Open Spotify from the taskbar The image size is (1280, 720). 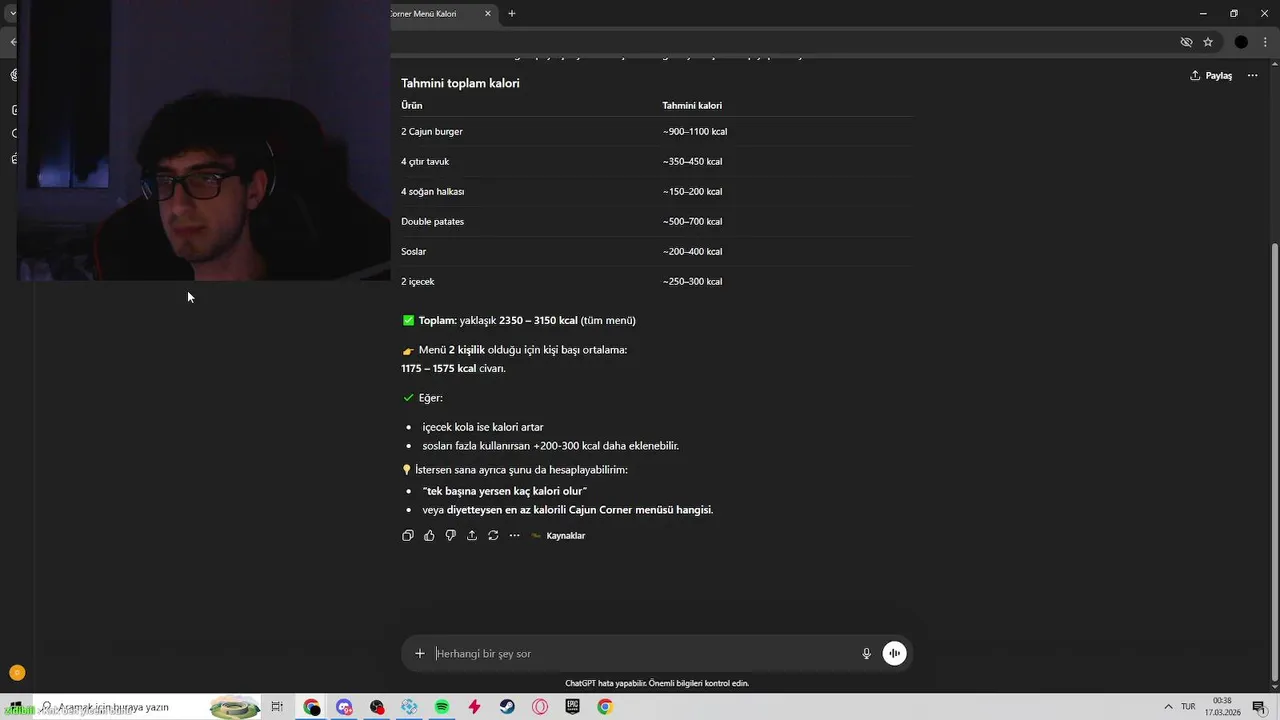(442, 707)
